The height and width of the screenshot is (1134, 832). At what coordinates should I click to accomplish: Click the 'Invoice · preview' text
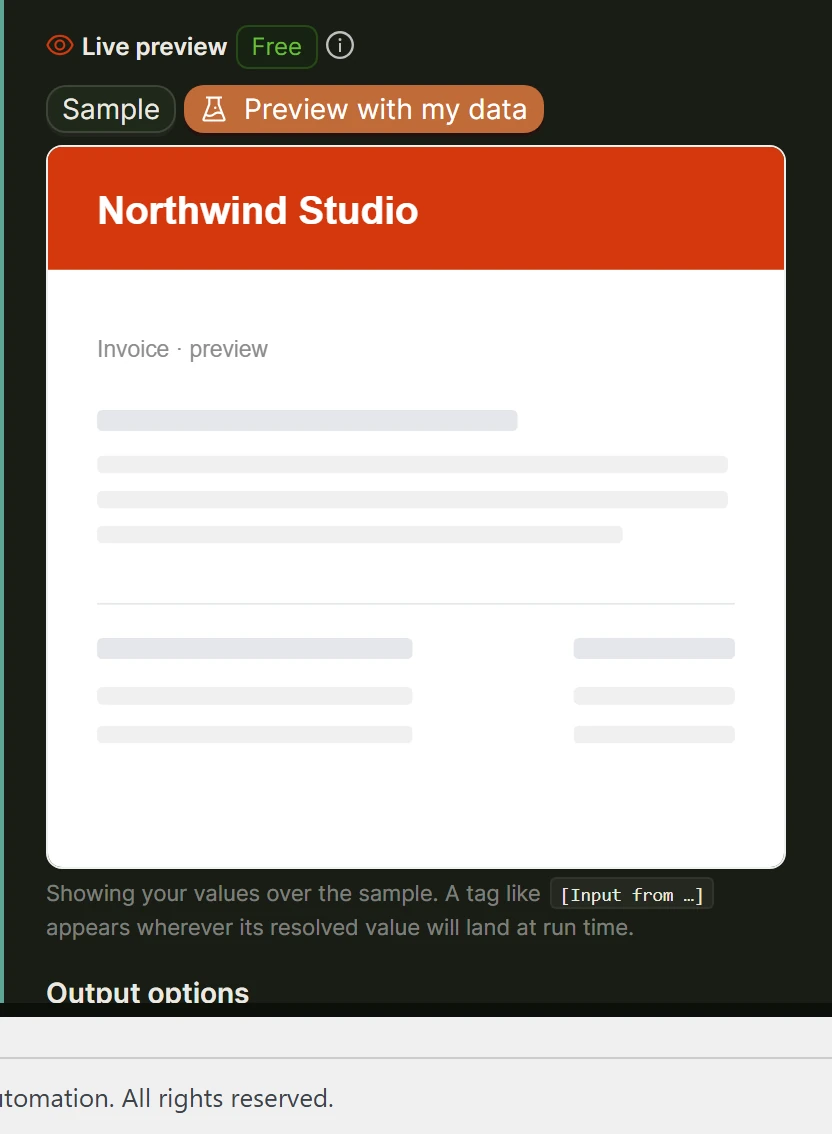182,349
